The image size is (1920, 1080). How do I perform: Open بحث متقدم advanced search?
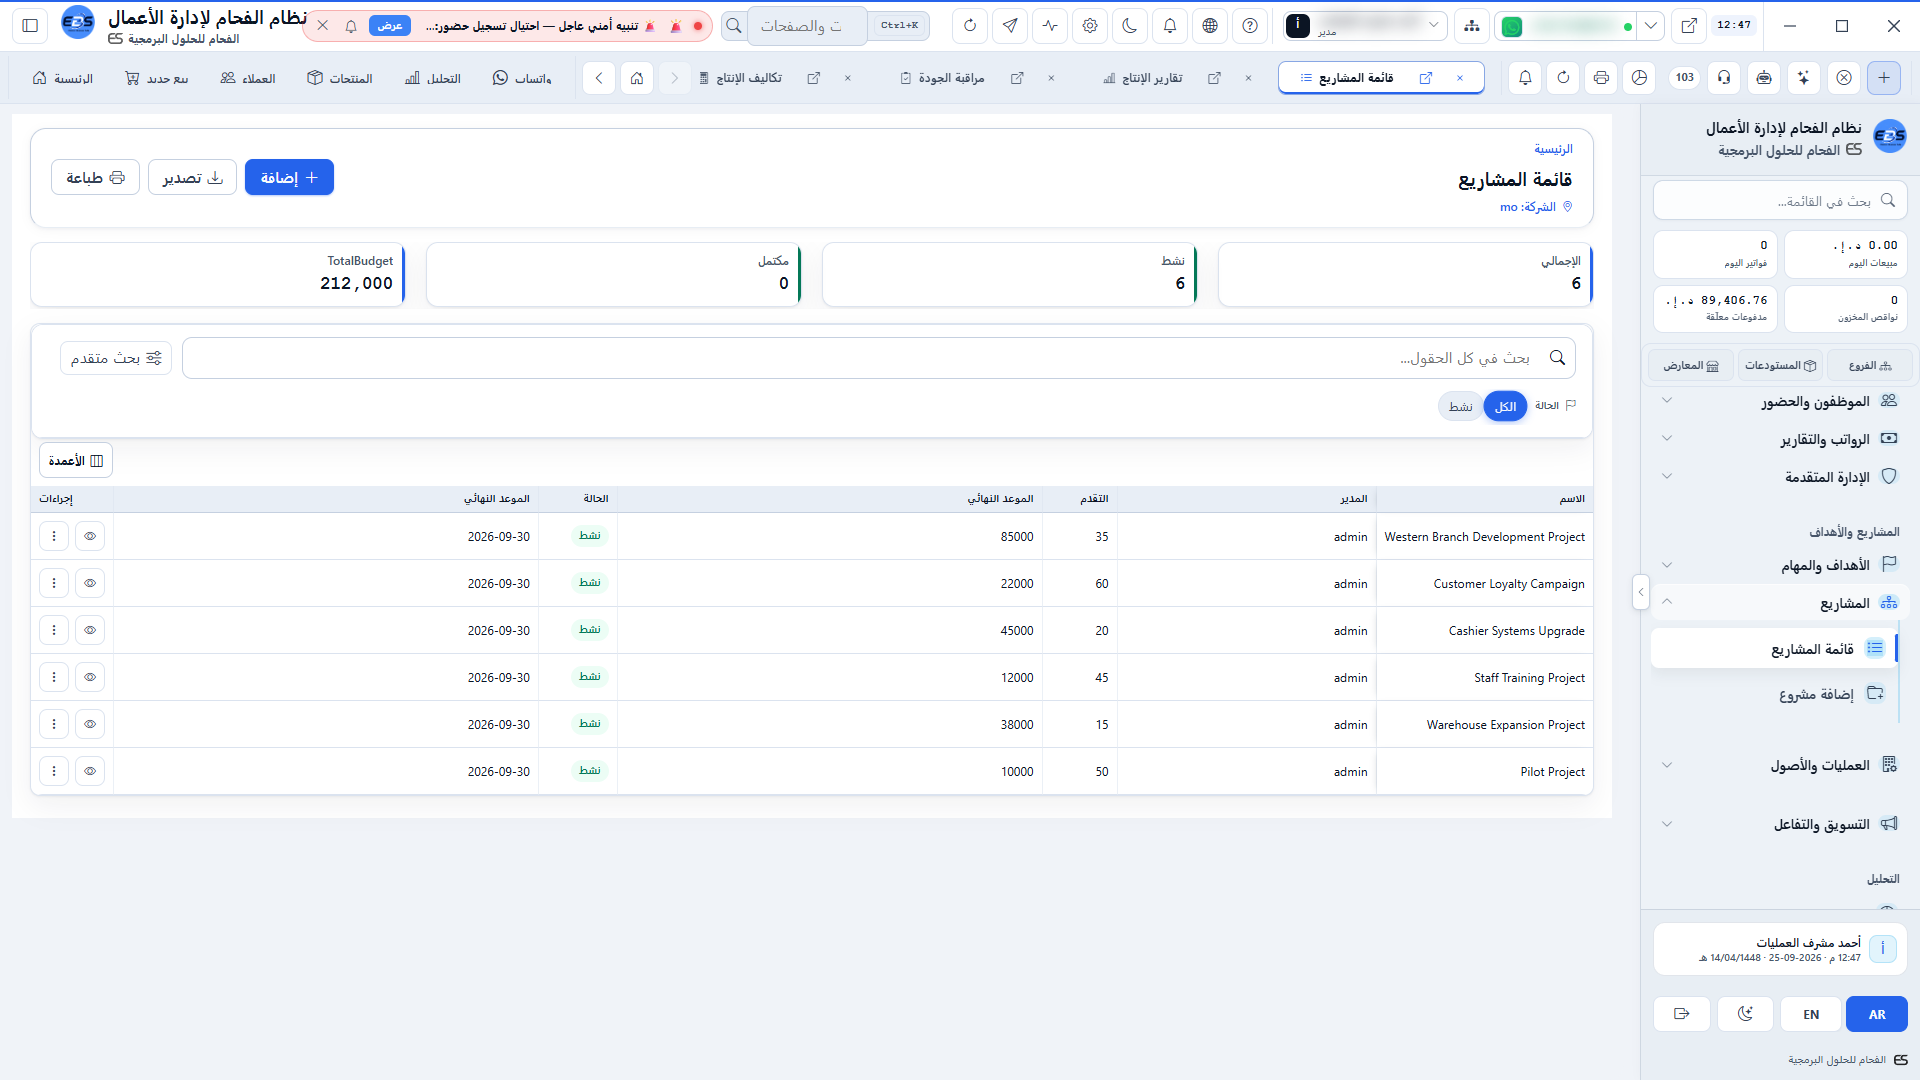click(116, 358)
